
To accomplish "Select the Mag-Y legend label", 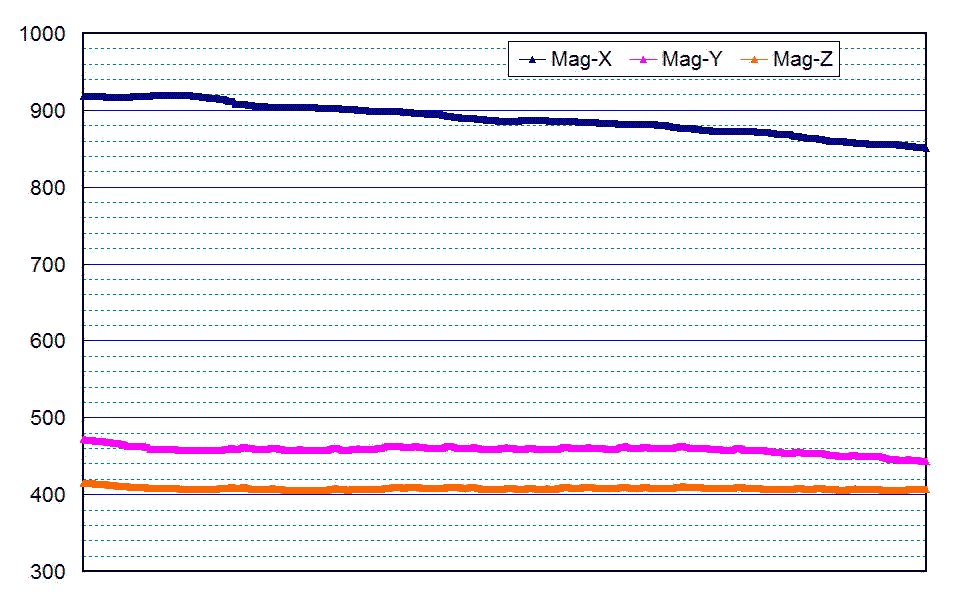I will click(x=692, y=60).
